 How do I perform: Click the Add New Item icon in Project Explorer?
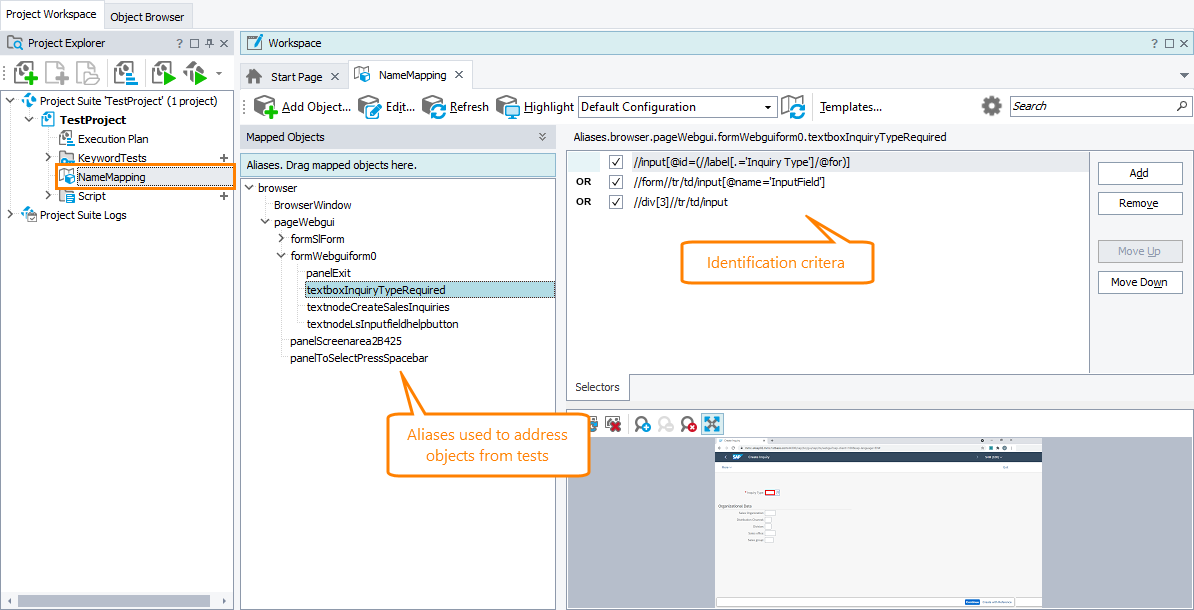pos(25,72)
